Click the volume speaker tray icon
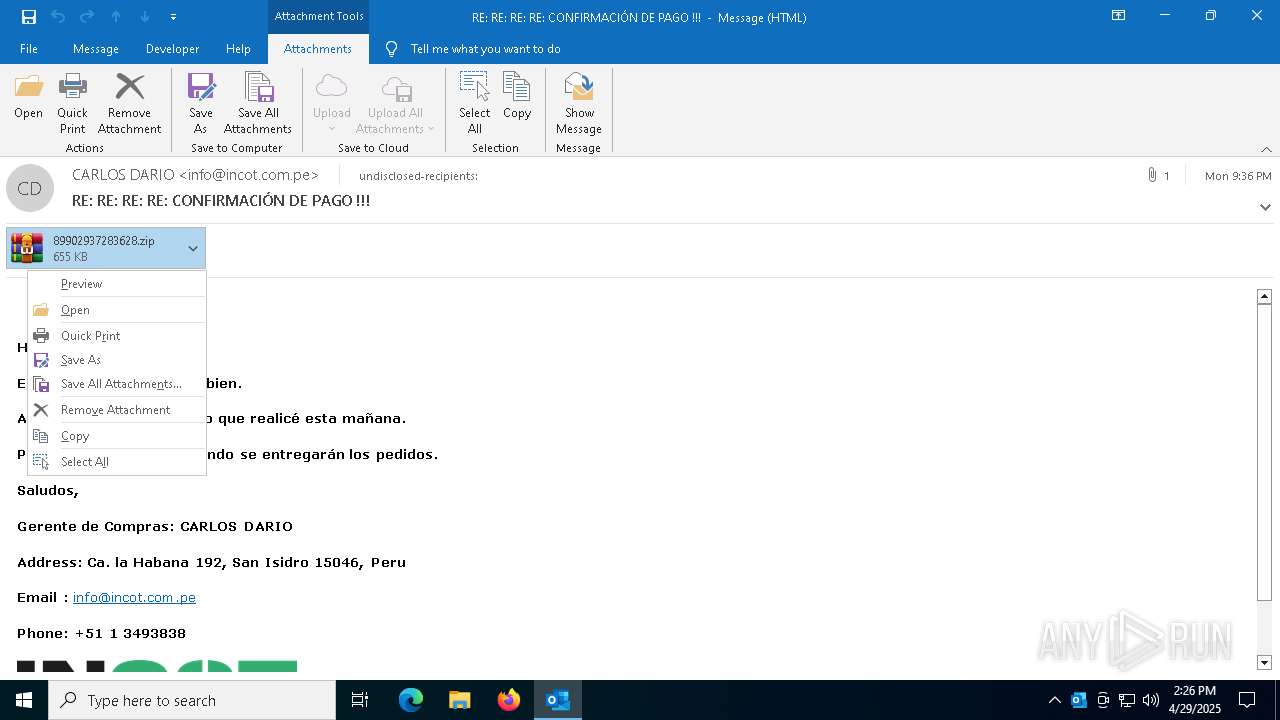This screenshot has width=1280, height=720. [1151, 700]
